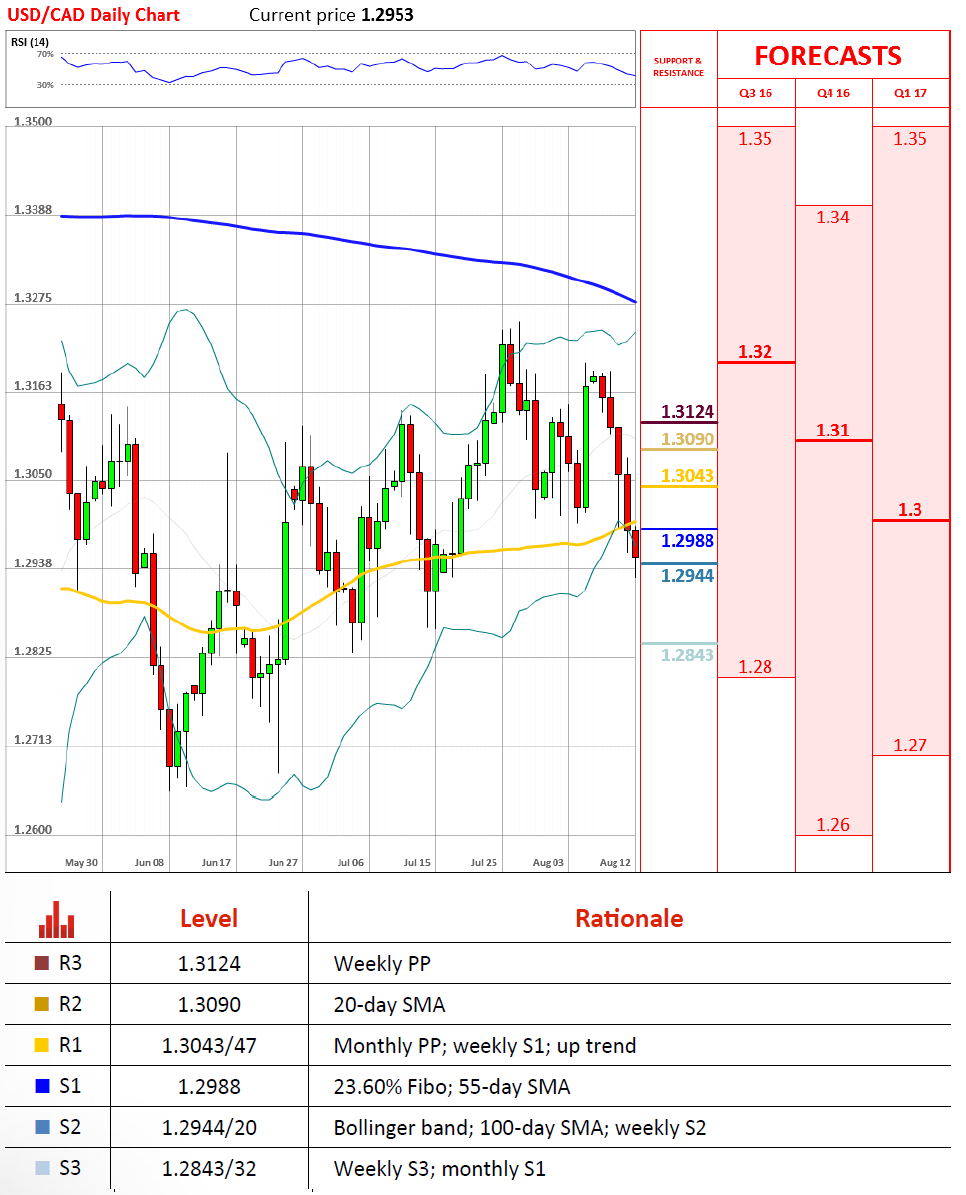
Task: Click the 1.2600 price axis label
Action: 33,829
